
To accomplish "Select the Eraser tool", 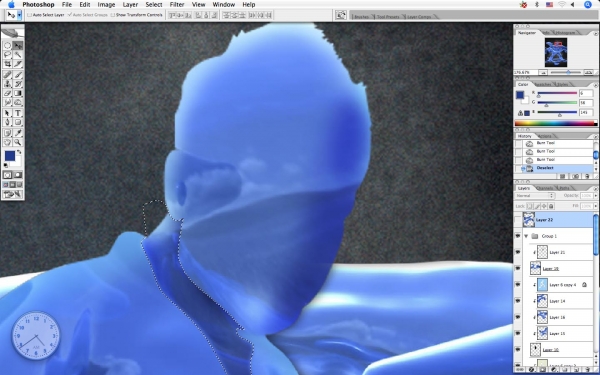I will pyautogui.click(x=7, y=93).
